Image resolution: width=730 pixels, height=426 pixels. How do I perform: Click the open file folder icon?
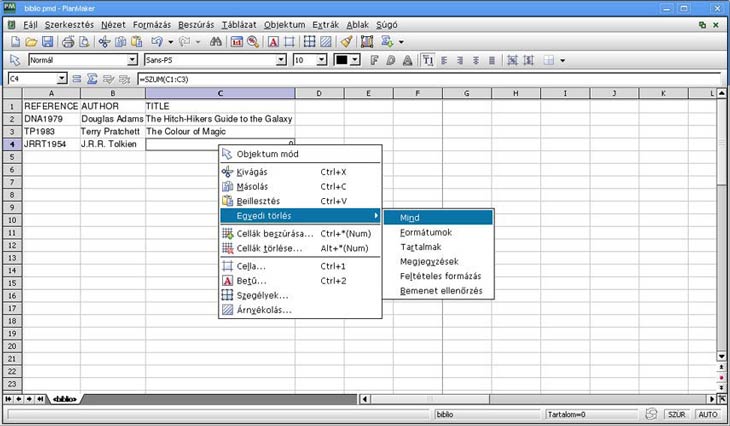(31, 42)
